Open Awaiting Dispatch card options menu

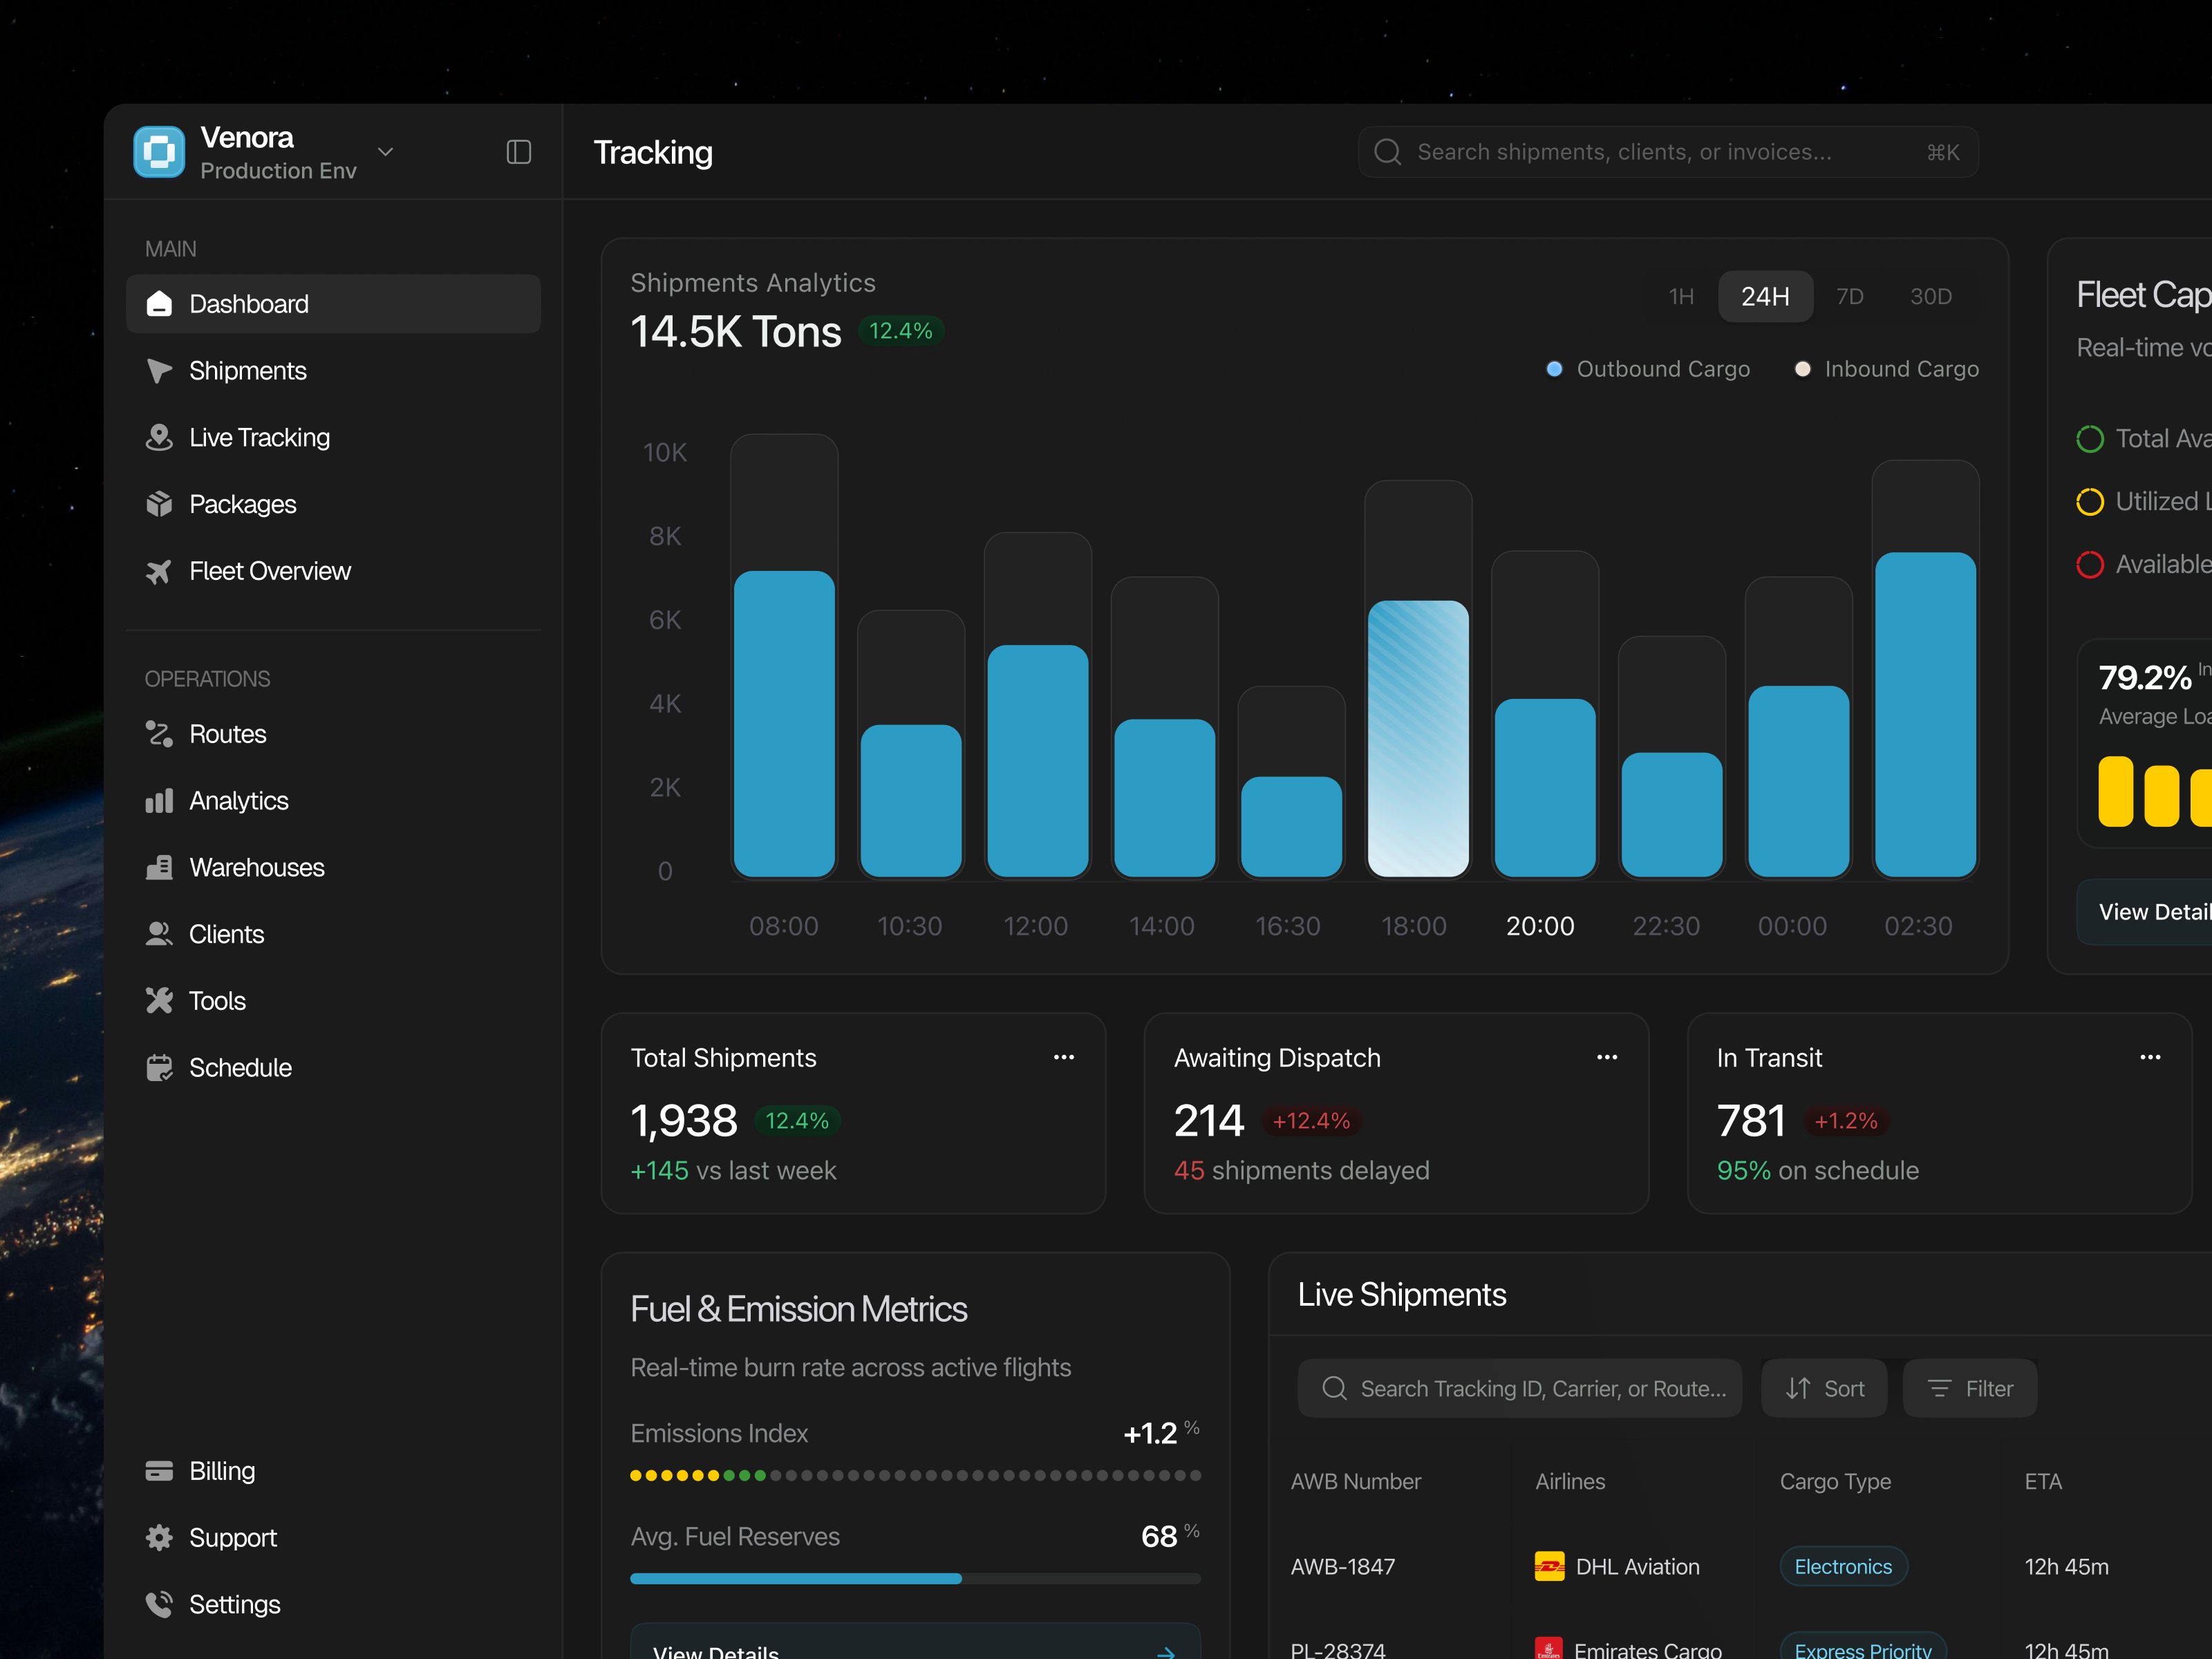(x=1607, y=1057)
